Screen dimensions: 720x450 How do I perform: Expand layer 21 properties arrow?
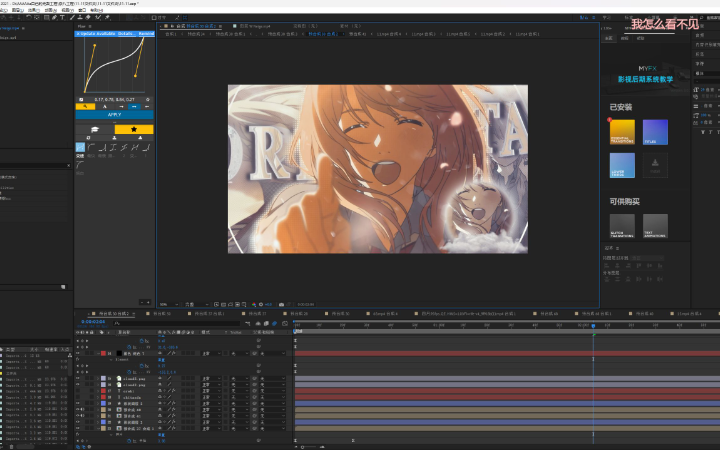click(x=98, y=416)
